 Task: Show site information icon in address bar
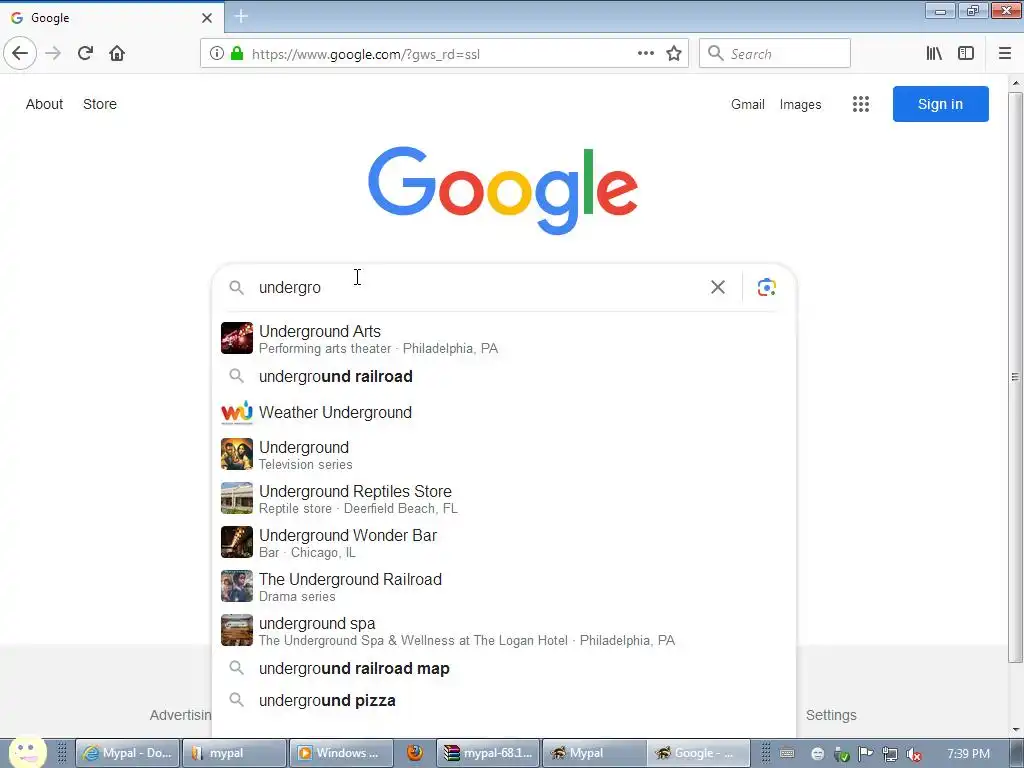217,54
